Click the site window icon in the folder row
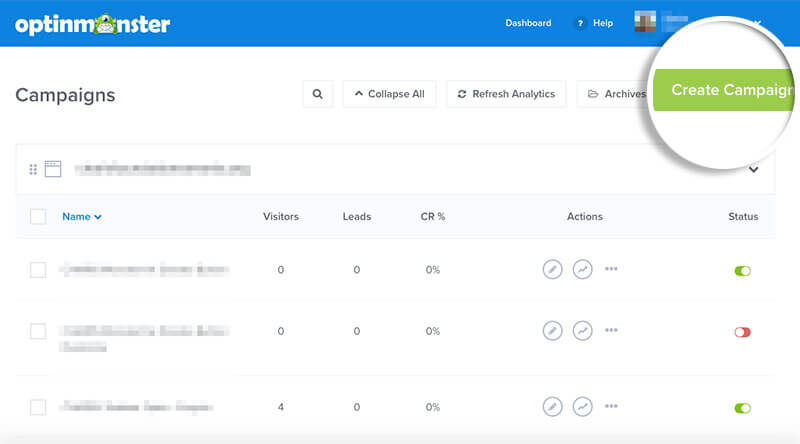Image resolution: width=800 pixels, height=444 pixels. (x=53, y=169)
